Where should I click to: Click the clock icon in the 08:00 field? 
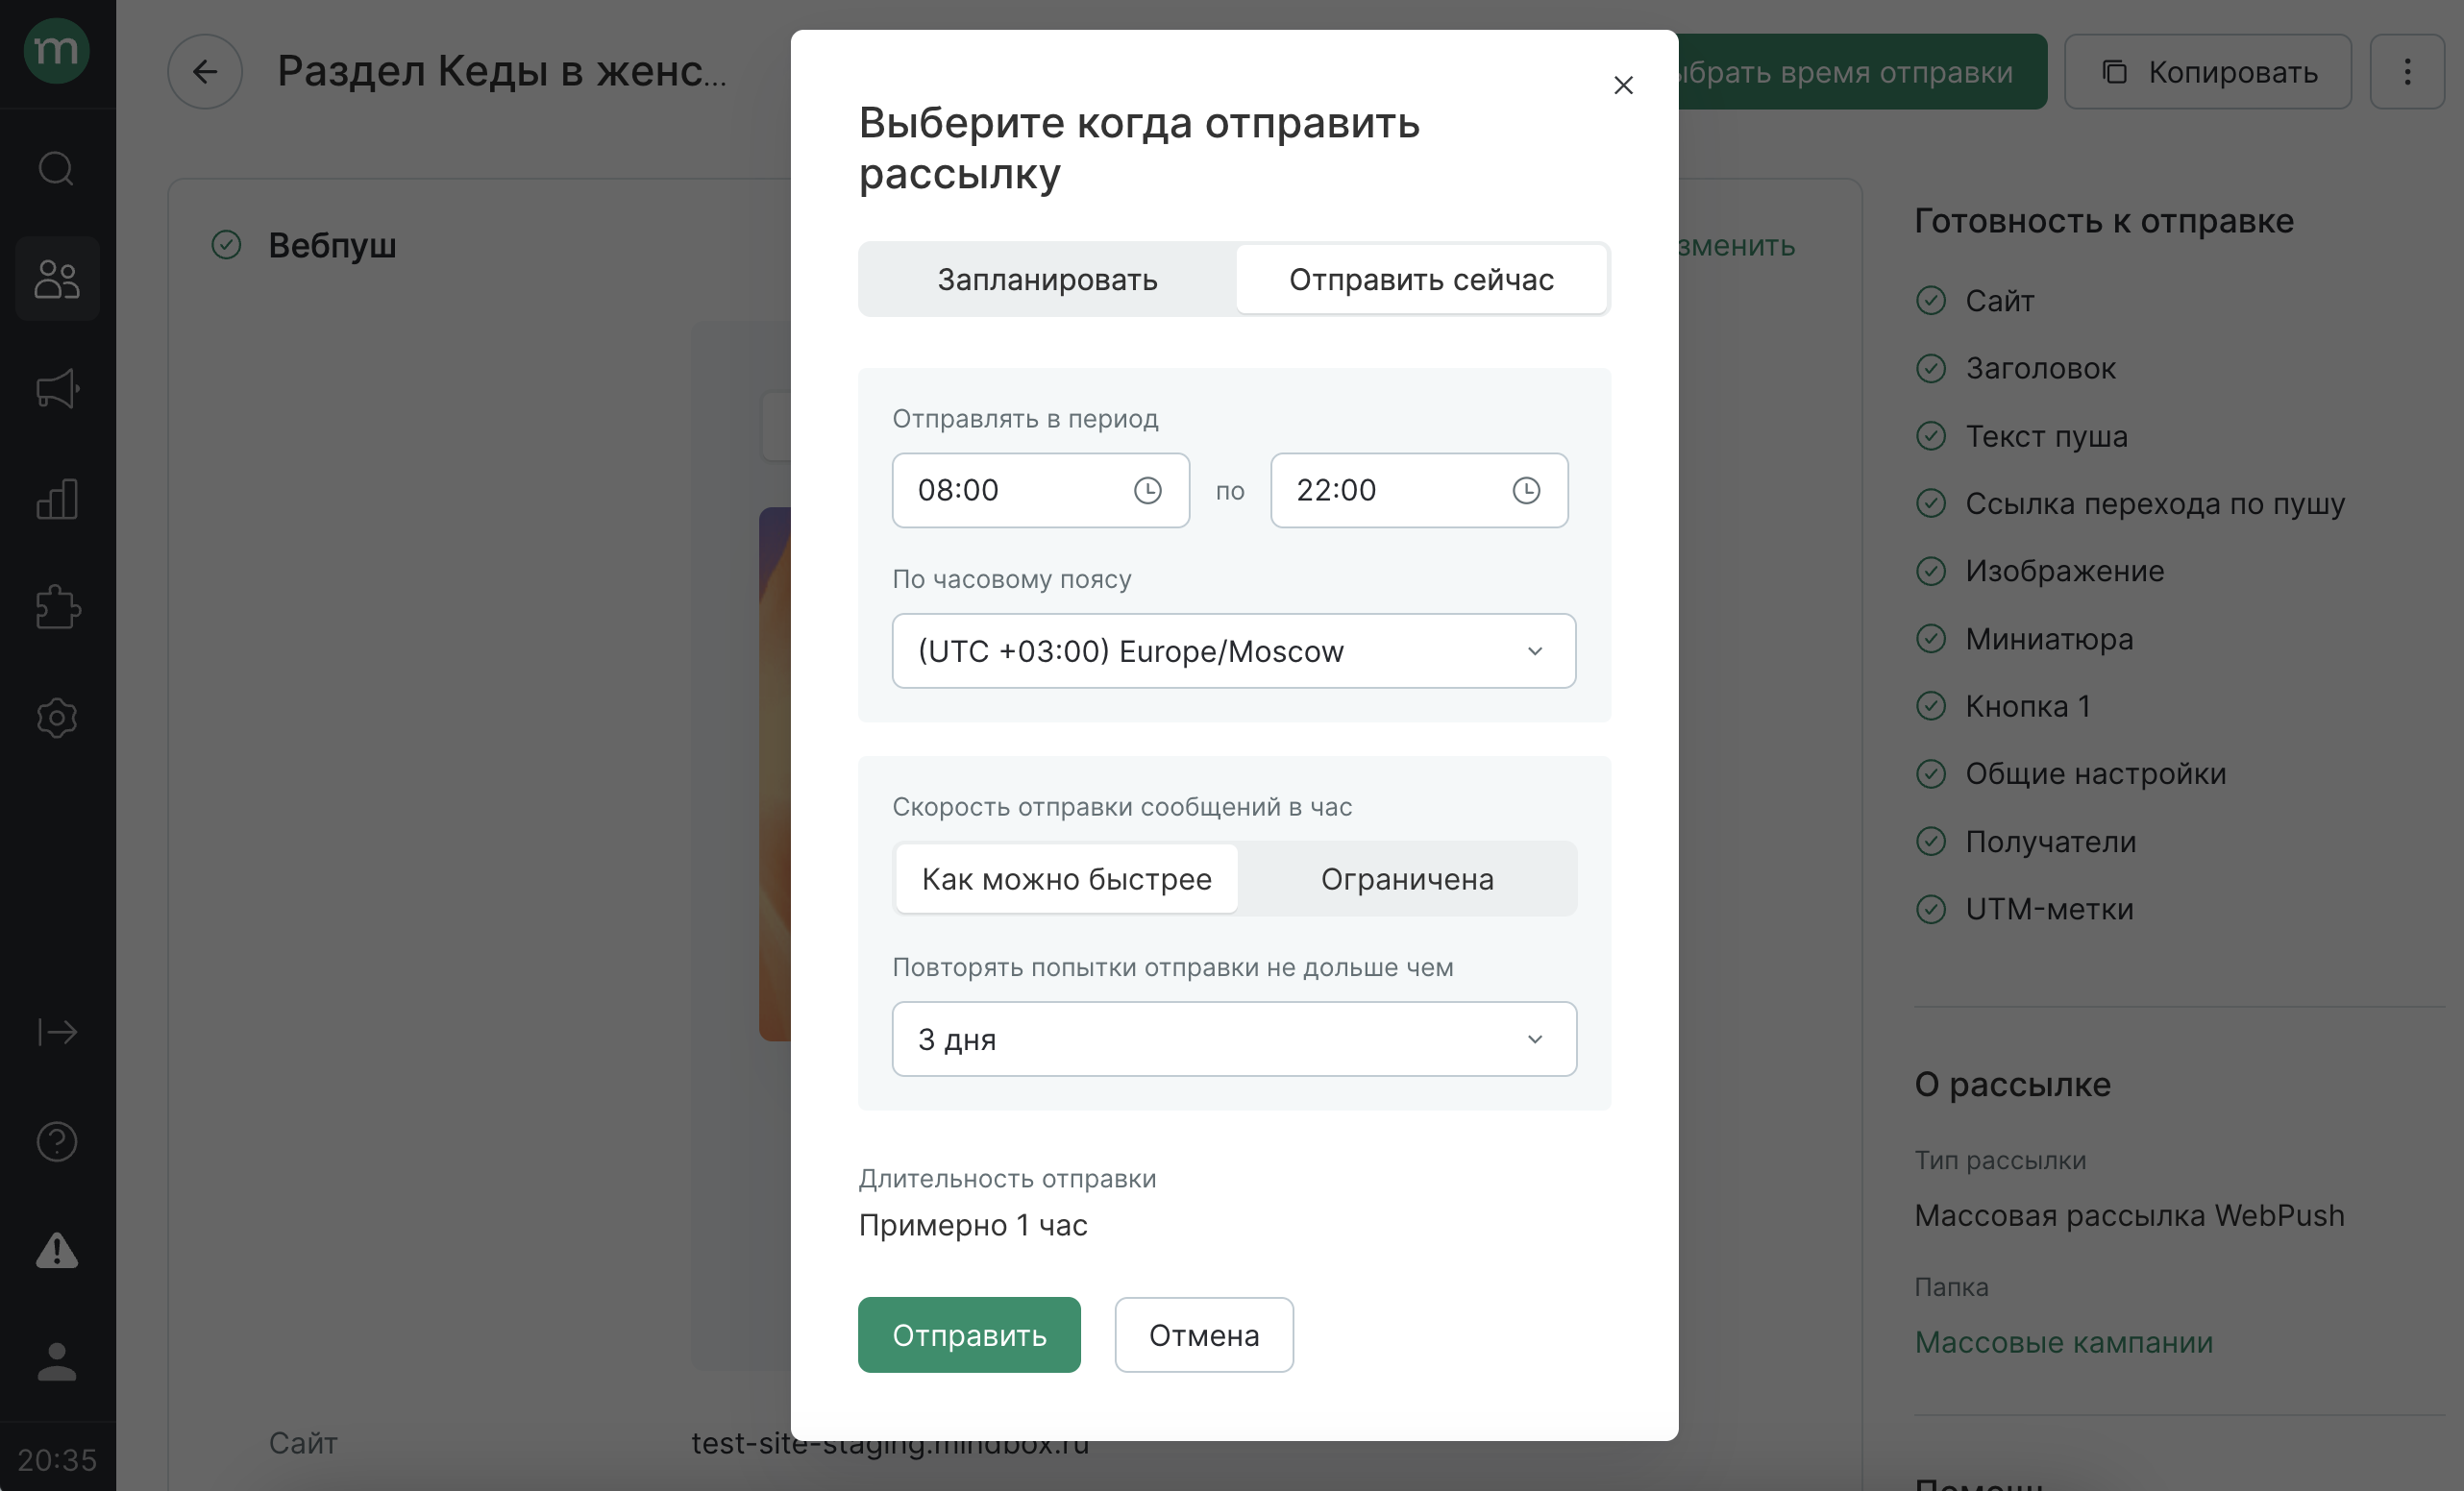(1148, 490)
